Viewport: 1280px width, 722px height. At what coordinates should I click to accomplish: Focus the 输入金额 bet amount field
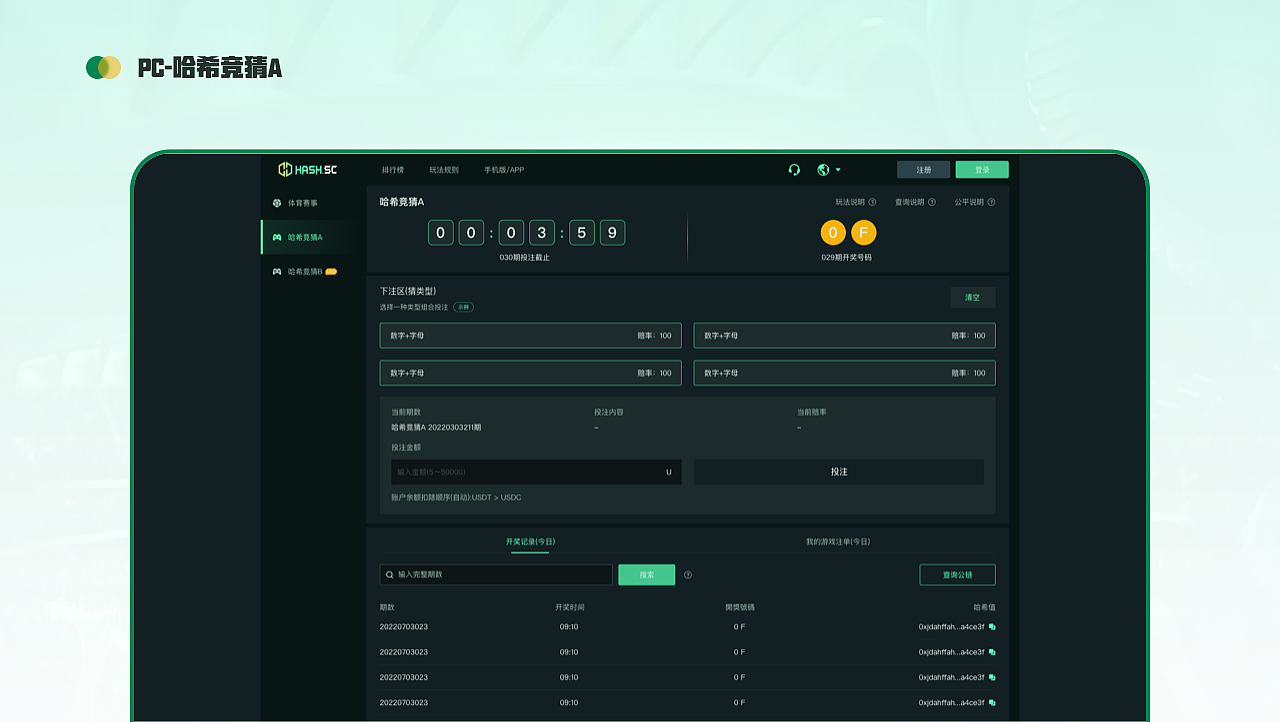[536, 472]
